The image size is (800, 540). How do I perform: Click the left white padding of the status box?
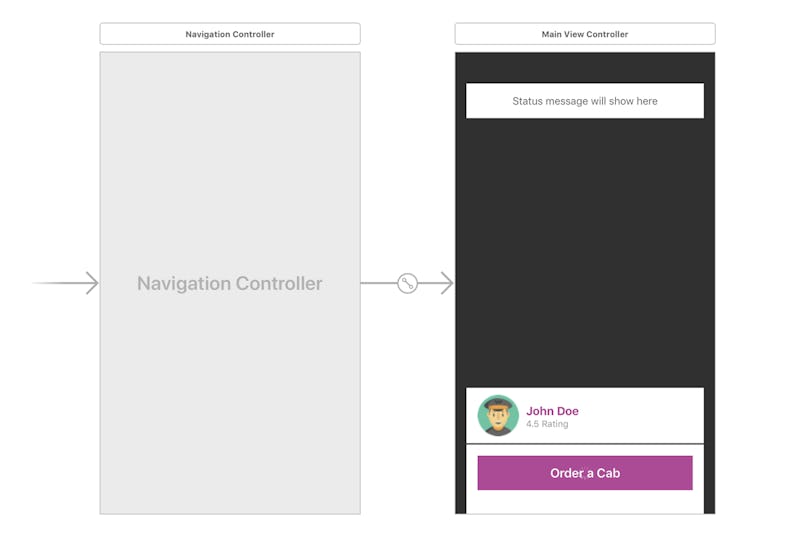[x=485, y=101]
